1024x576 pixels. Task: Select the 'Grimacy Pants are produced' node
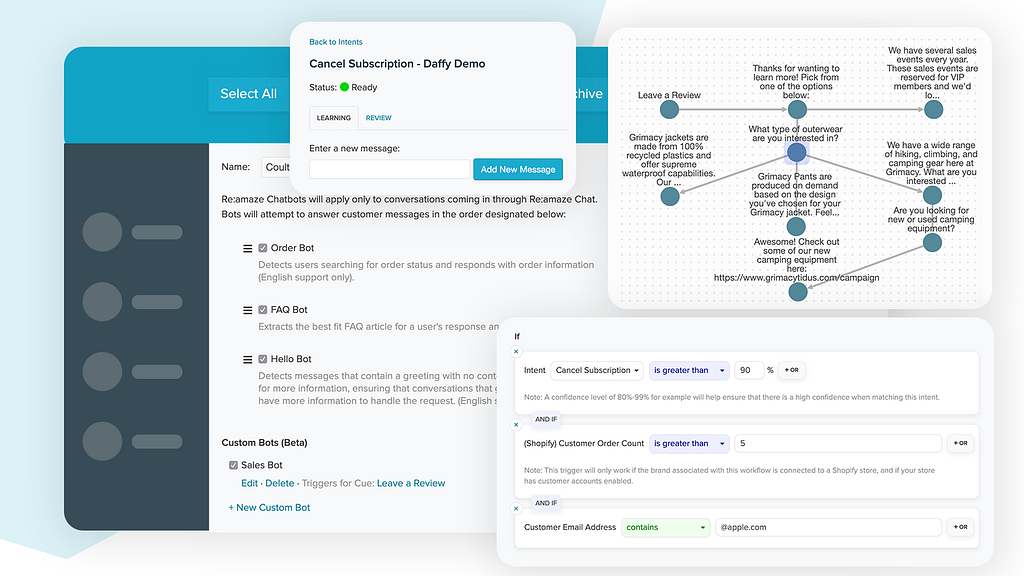pyautogui.click(x=795, y=227)
